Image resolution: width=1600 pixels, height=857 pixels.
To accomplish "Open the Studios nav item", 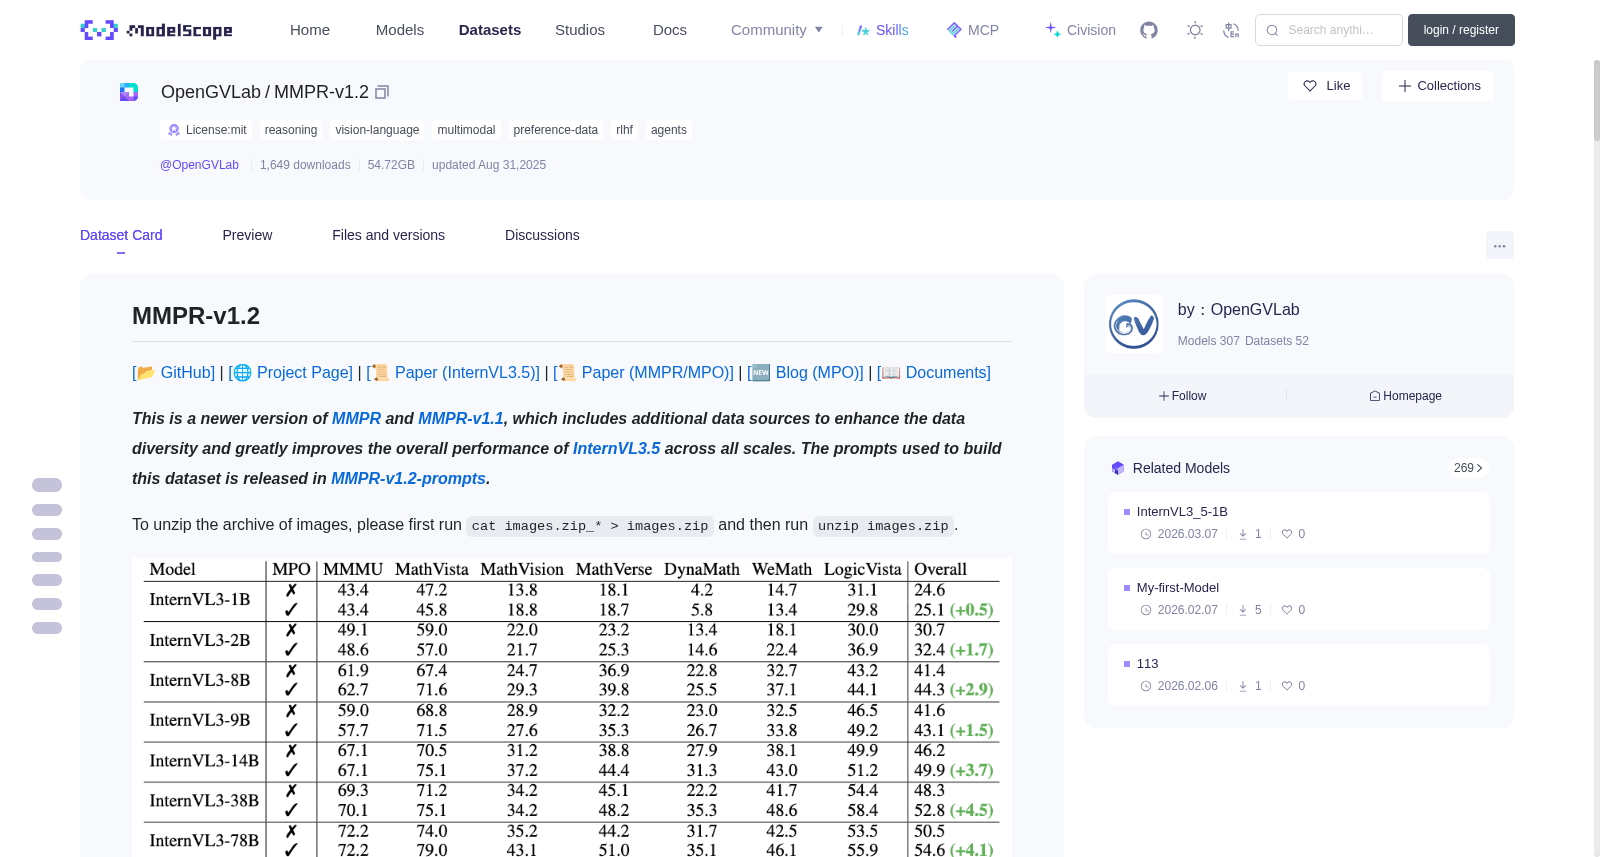I will pyautogui.click(x=580, y=30).
